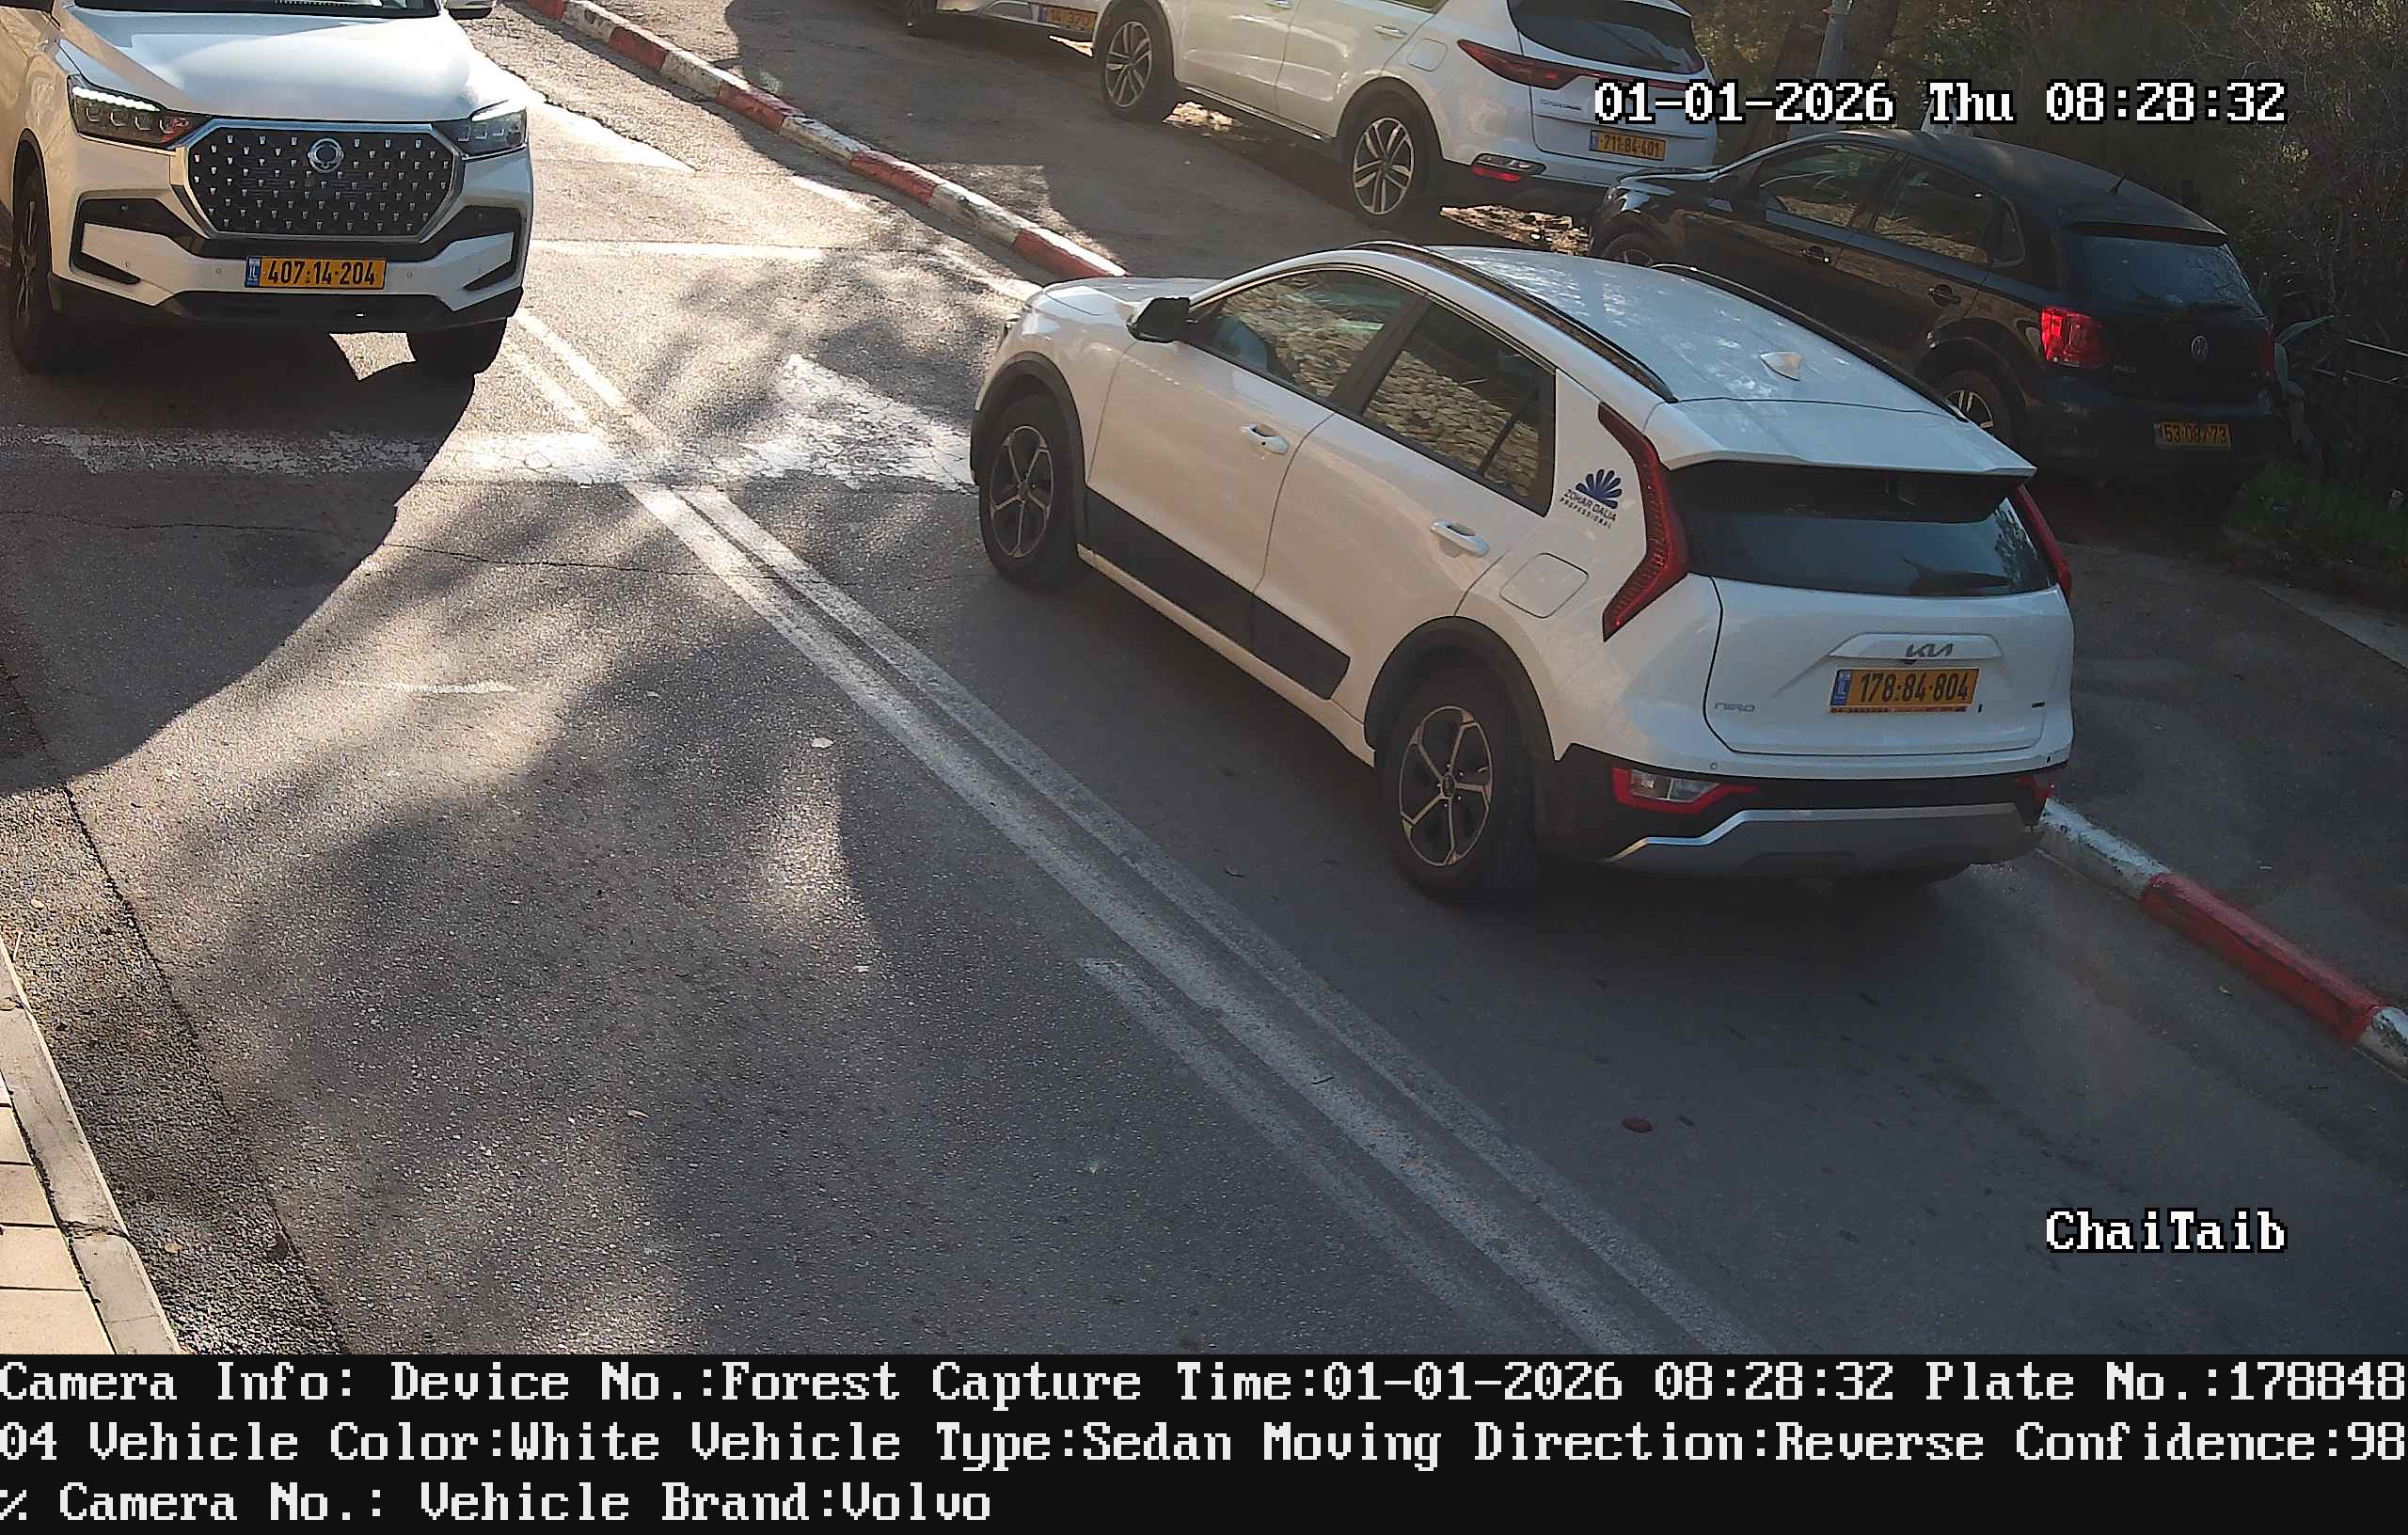
Task: Click the Plate No. readout in info bar
Action: click(2165, 1383)
